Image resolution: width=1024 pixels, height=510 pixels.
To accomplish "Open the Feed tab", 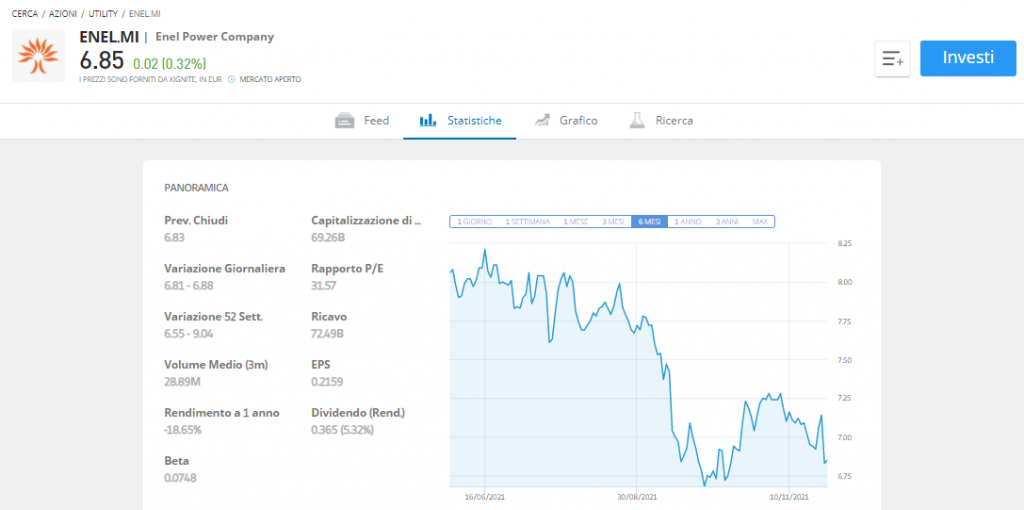I will pos(362,121).
